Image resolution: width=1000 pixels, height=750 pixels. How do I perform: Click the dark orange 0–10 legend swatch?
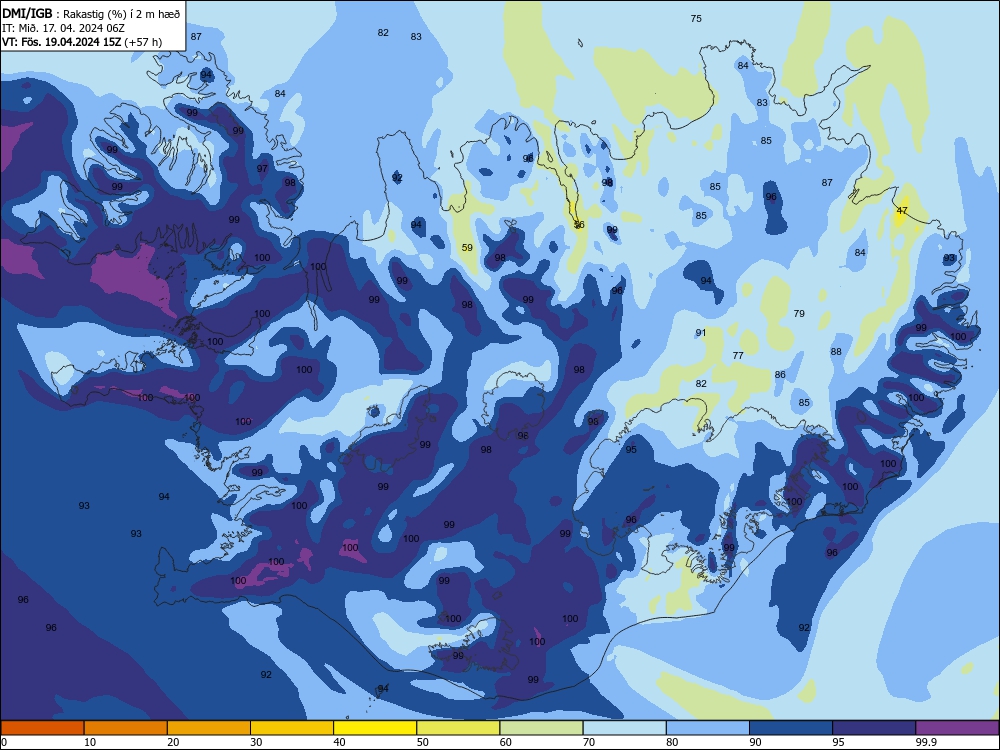point(42,728)
